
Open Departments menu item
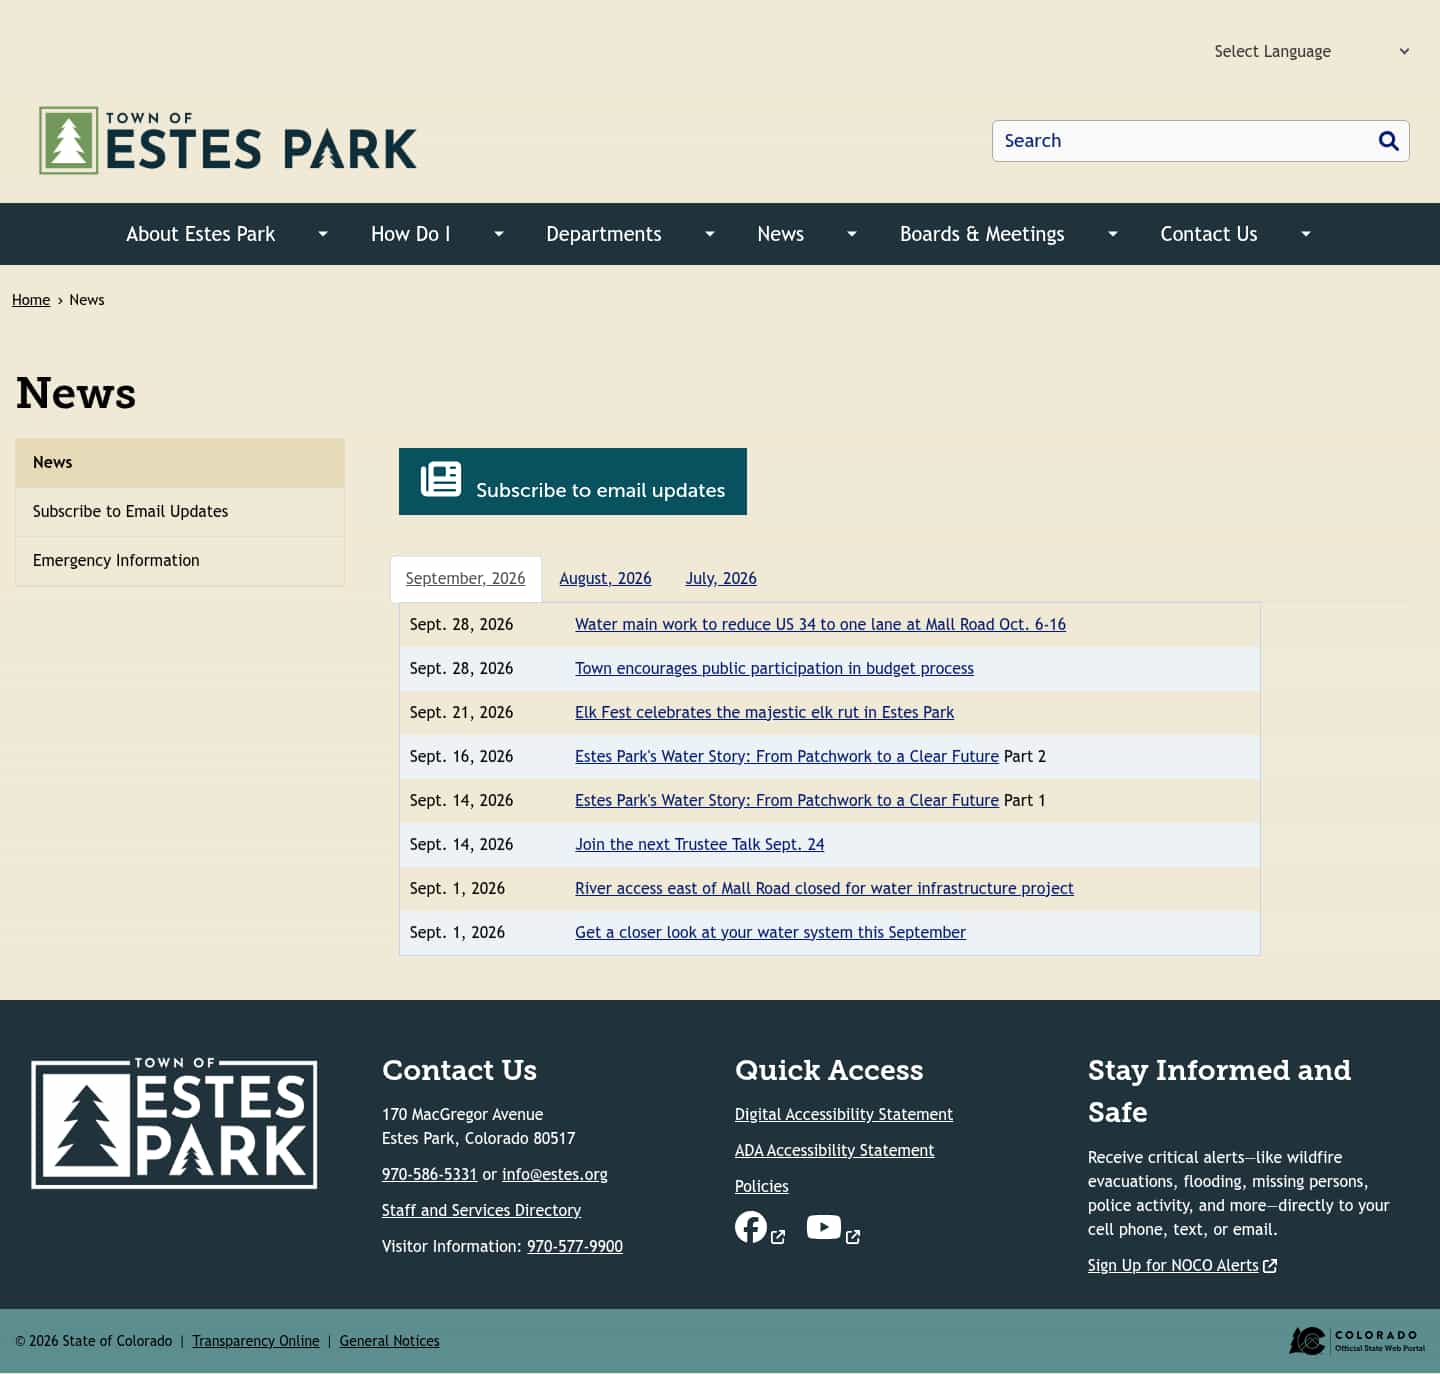coord(604,234)
